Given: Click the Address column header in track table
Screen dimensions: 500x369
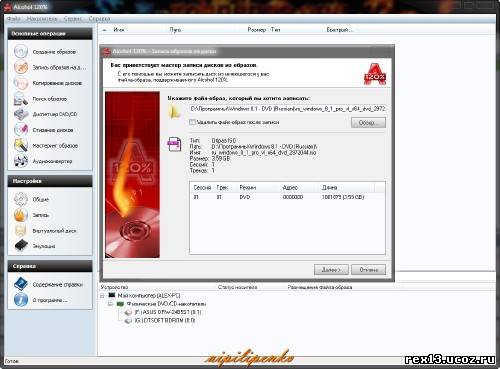Looking at the screenshot, I should click(x=290, y=188).
